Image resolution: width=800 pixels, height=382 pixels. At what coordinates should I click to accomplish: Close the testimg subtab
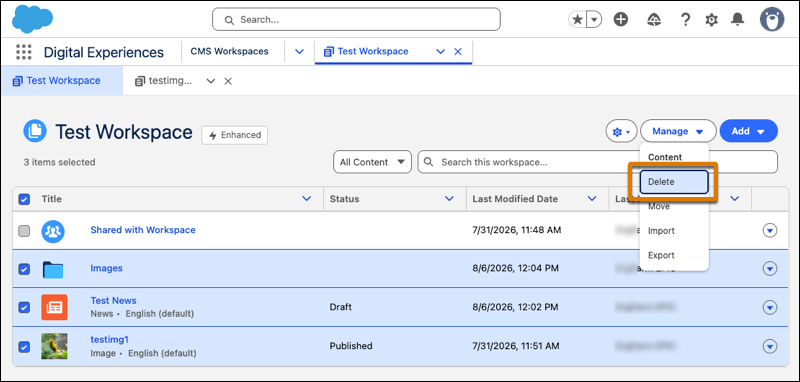[228, 81]
